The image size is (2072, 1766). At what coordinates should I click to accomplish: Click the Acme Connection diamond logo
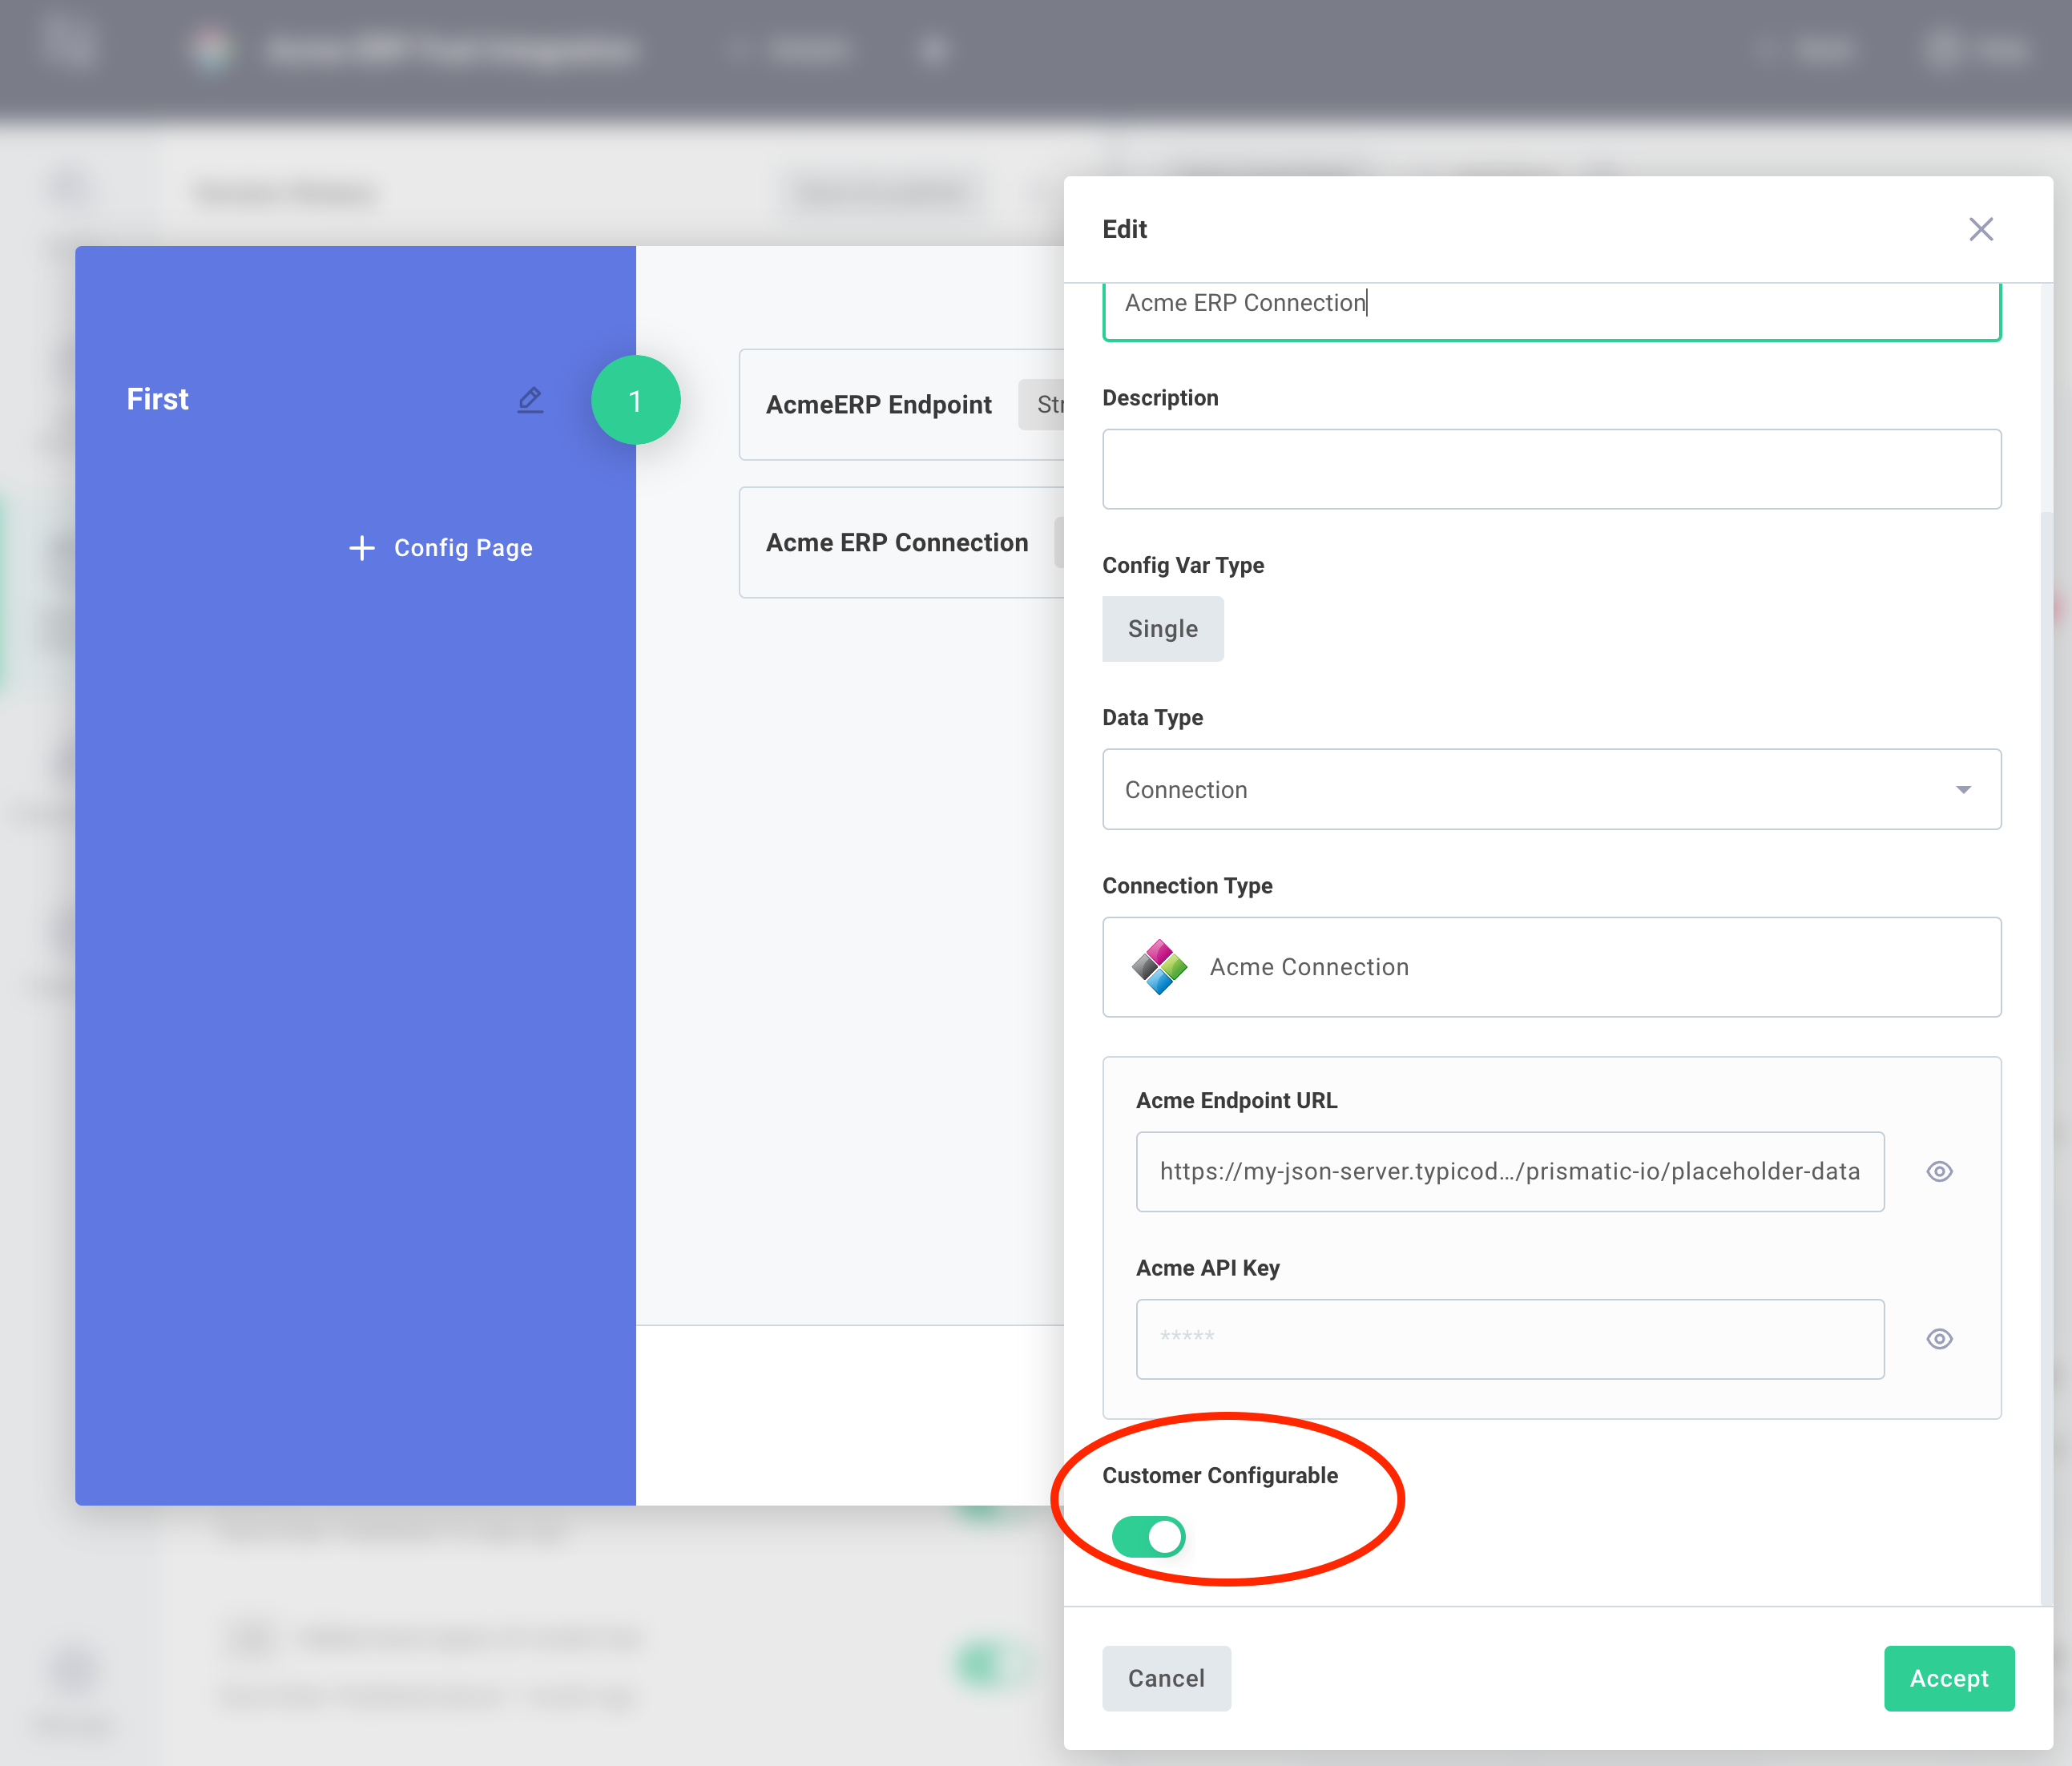1159,966
